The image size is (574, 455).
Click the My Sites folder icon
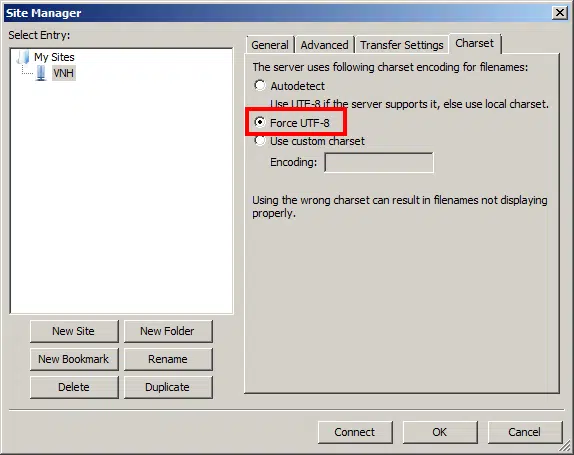pos(23,57)
